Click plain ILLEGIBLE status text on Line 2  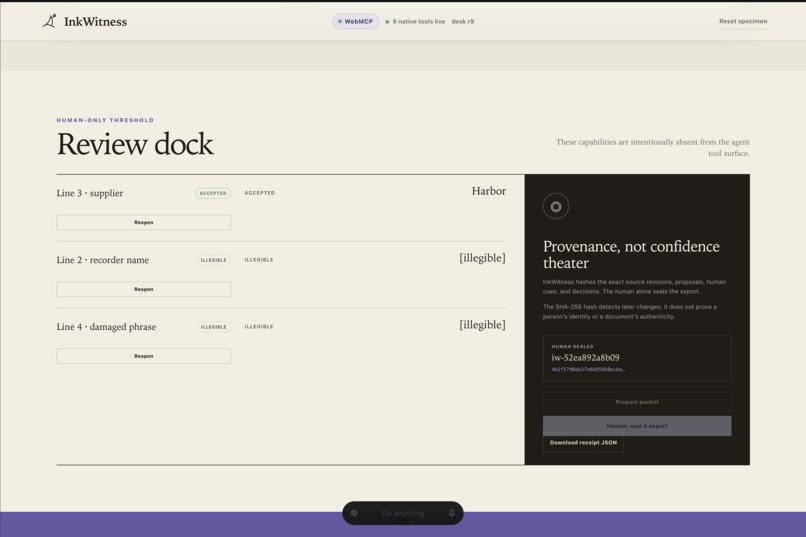pyautogui.click(x=259, y=260)
